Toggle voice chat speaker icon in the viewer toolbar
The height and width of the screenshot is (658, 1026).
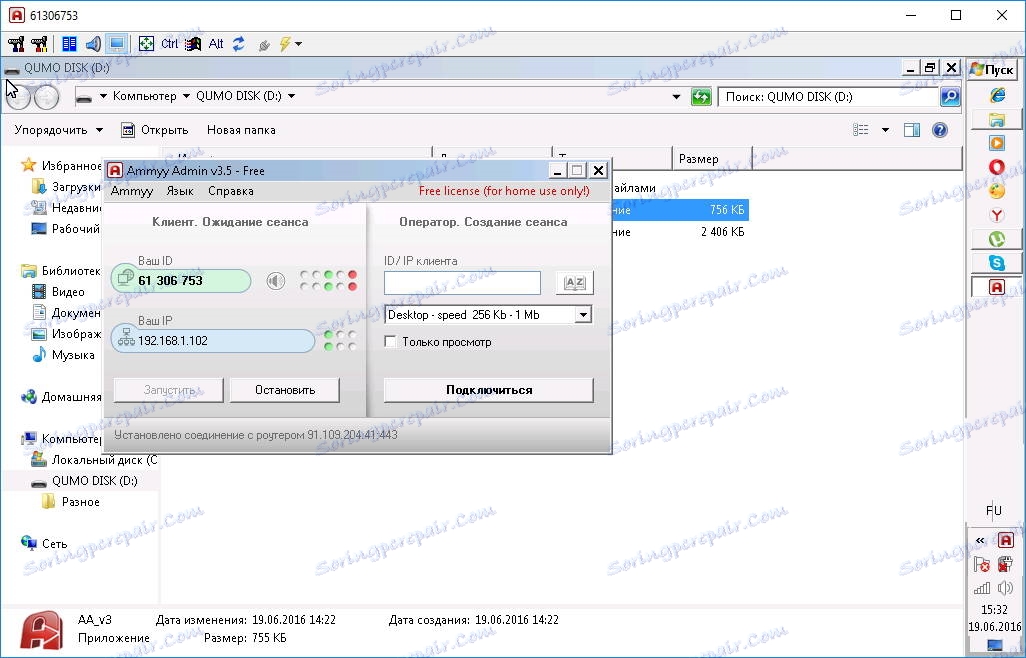tap(93, 44)
